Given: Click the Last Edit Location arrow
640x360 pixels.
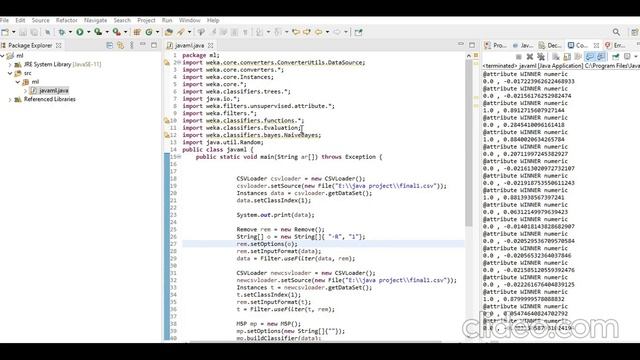Looking at the screenshot, I should tap(296, 32).
